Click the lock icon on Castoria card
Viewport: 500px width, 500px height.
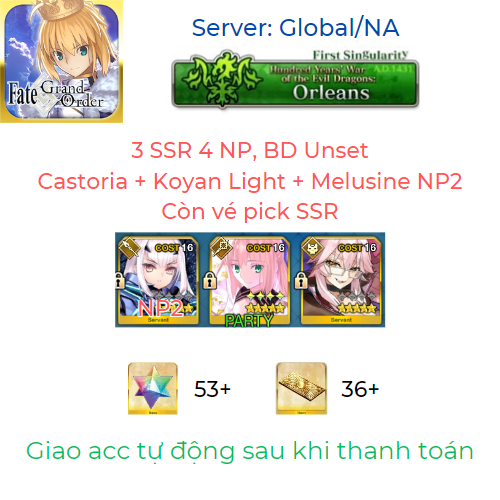click(210, 281)
